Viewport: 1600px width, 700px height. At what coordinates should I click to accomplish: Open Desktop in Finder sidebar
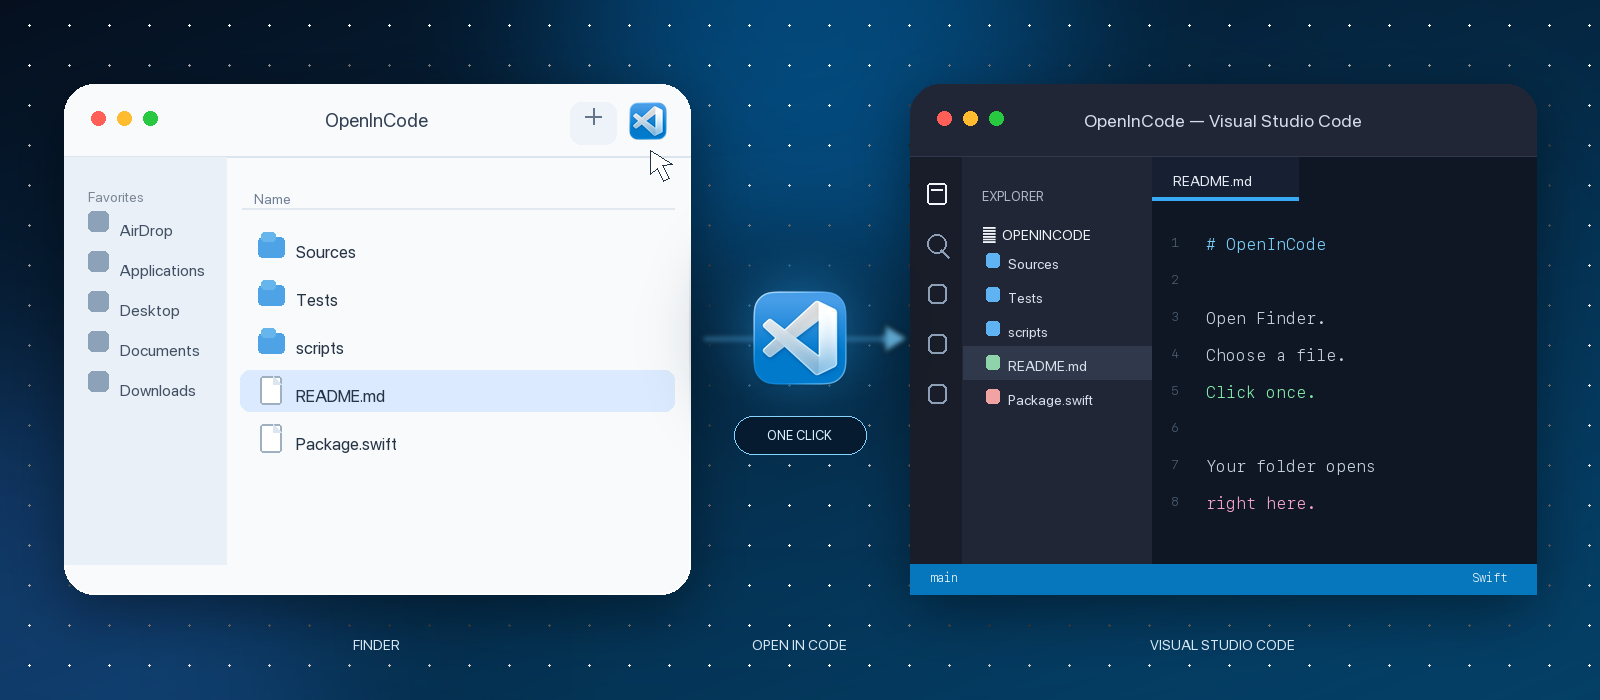click(x=134, y=310)
